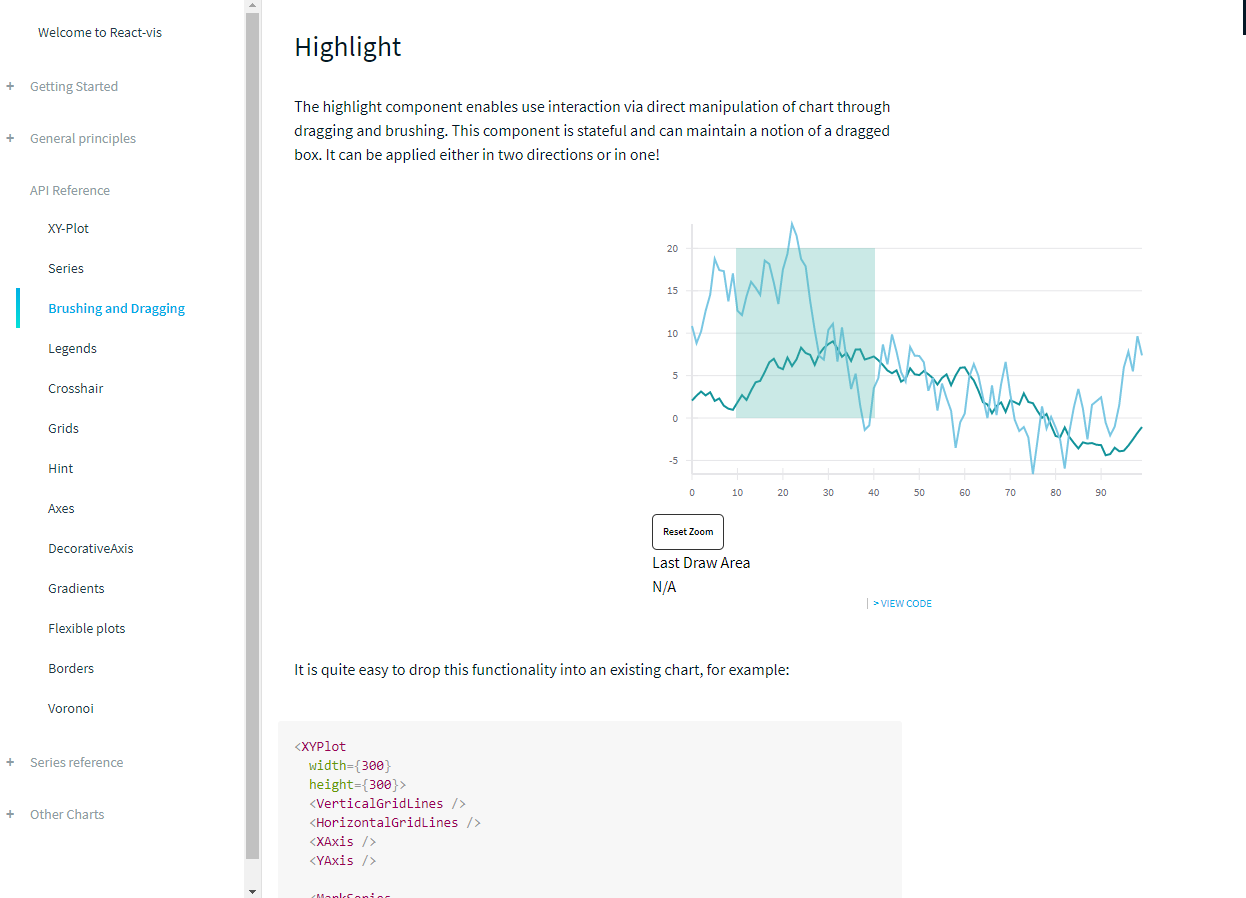
Task: Open the XY-Plot reference page
Action: click(68, 229)
